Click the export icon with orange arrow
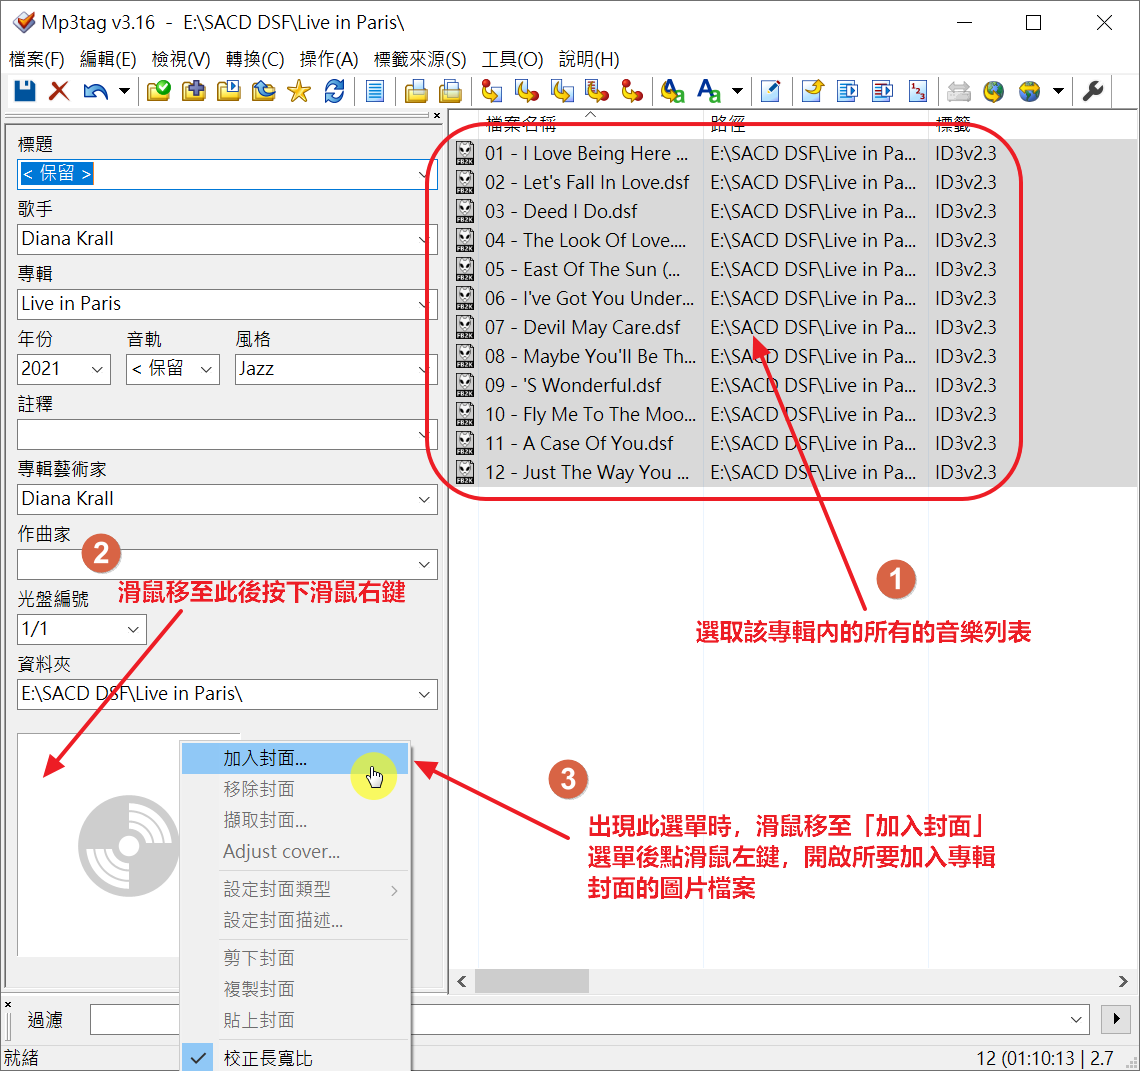Image resolution: width=1140 pixels, height=1071 pixels. coord(812,91)
